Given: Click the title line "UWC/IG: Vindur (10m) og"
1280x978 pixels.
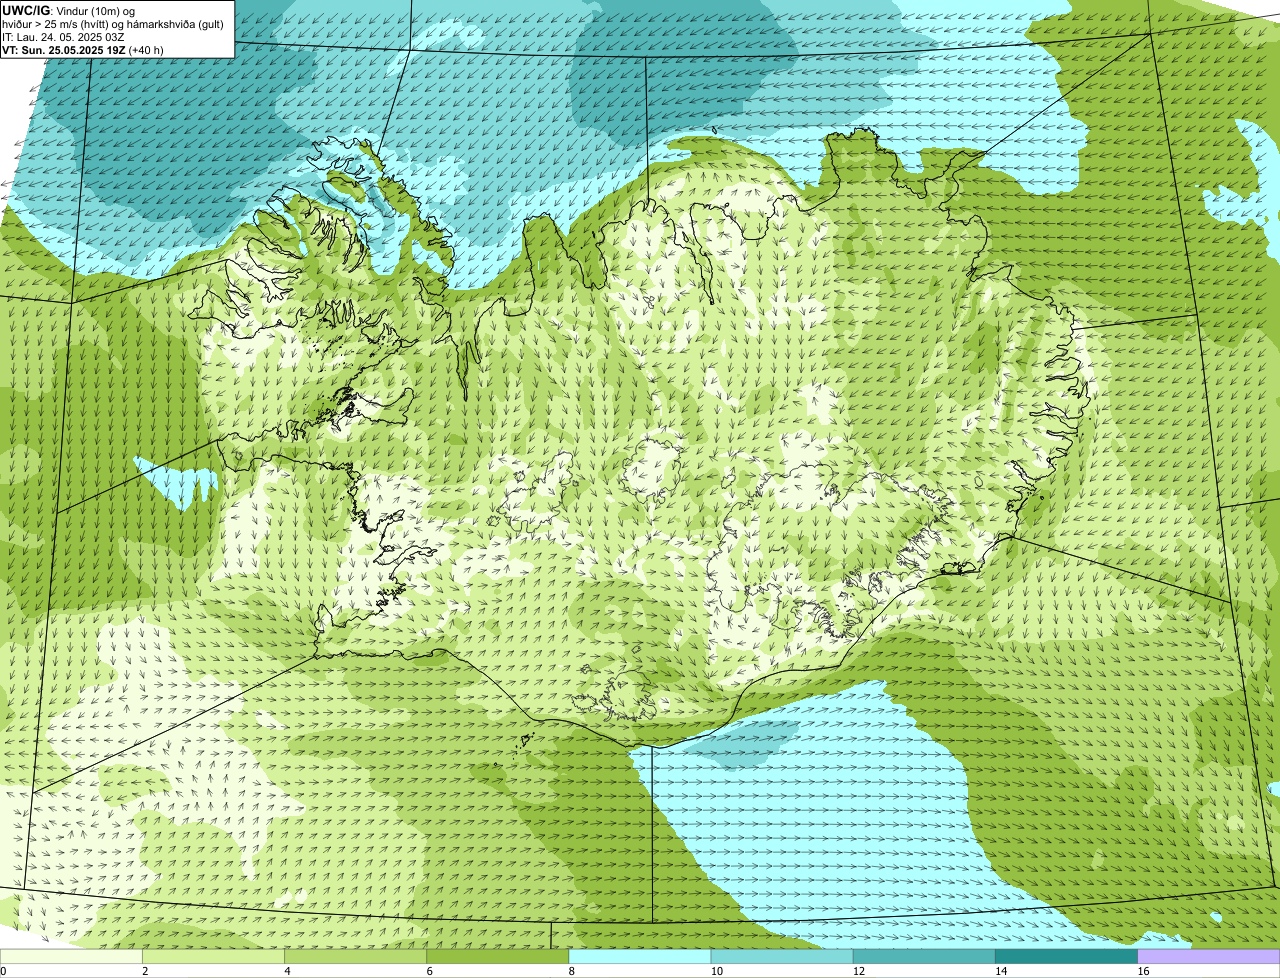Looking at the screenshot, I should click(x=70, y=10).
